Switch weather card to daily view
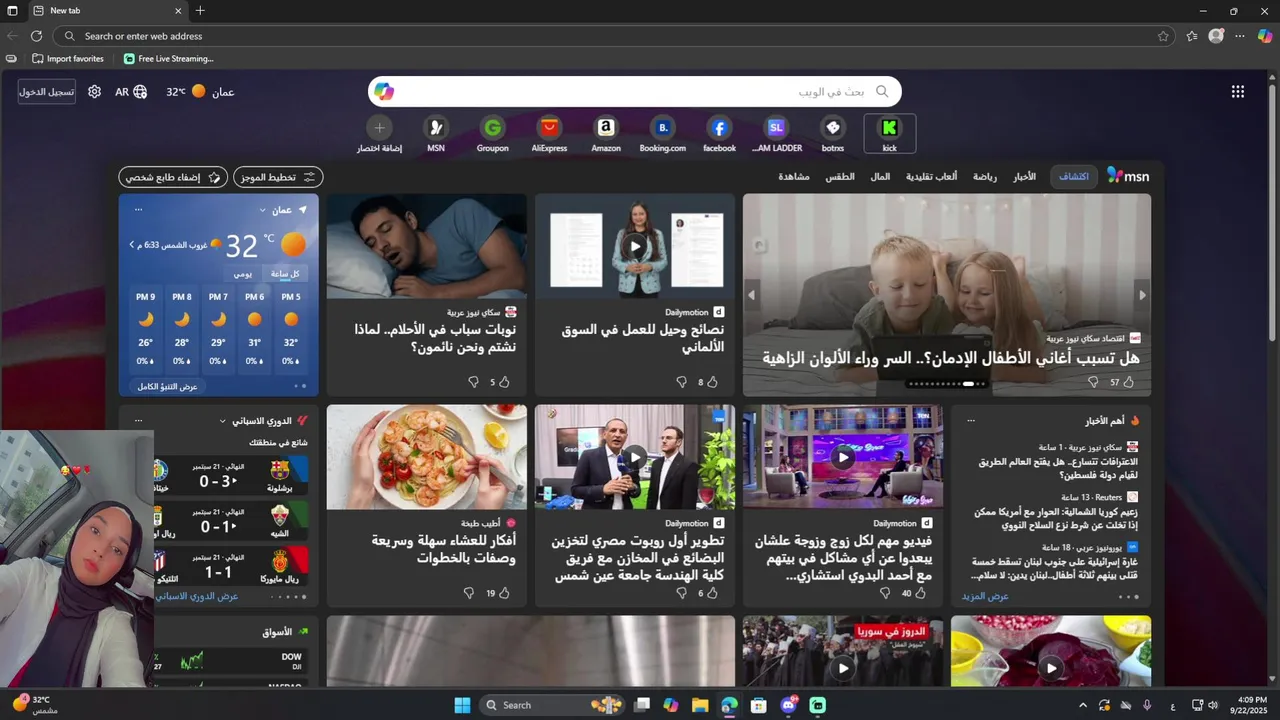 pos(243,273)
